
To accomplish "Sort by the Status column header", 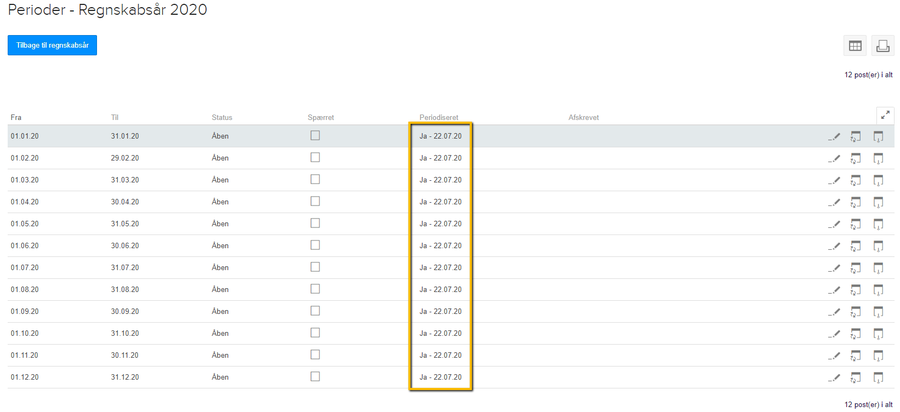I will 222,118.
